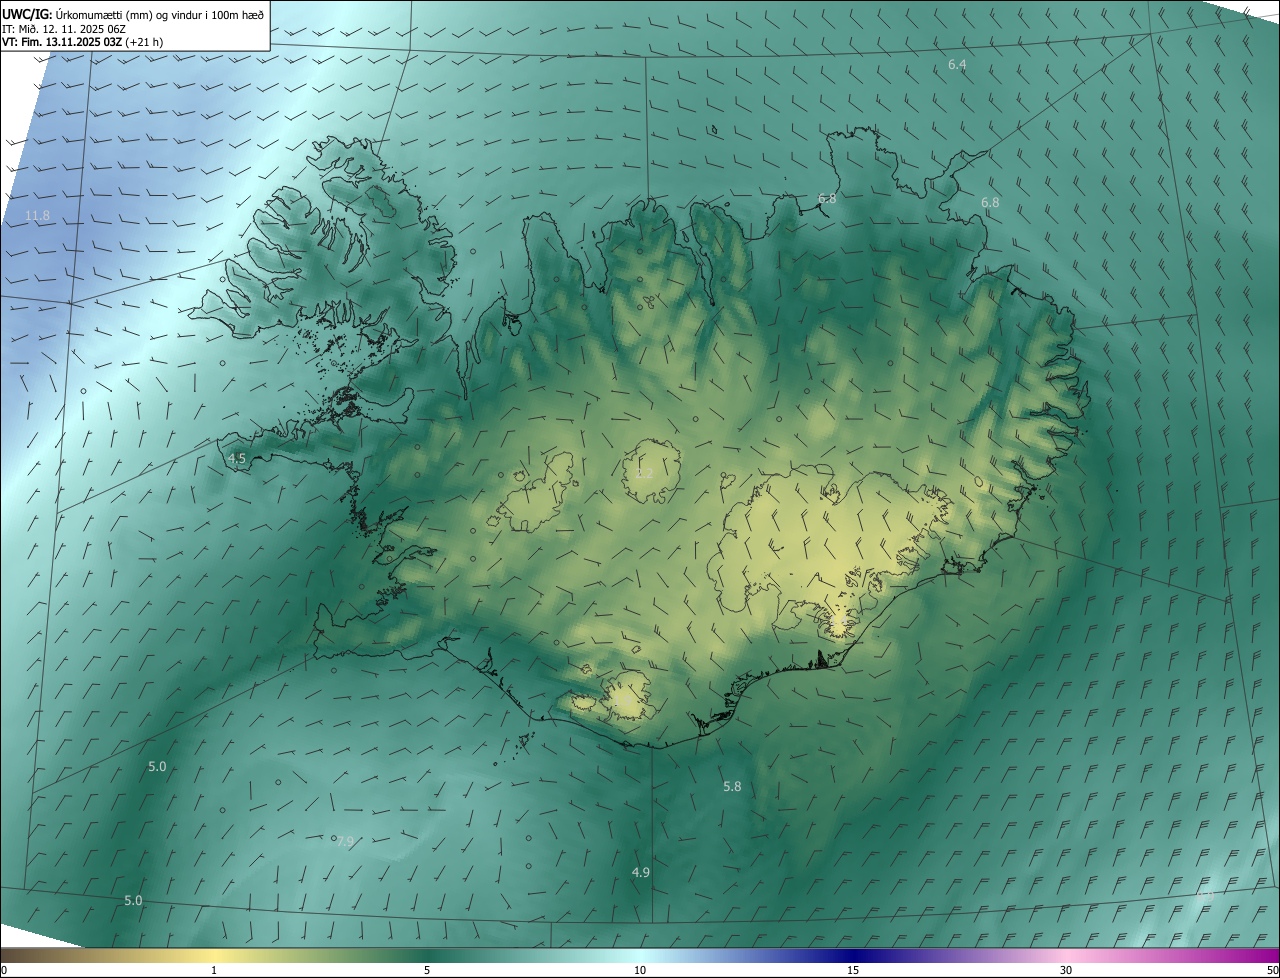Select the "50" tick on the color scale

pyautogui.click(x=1272, y=970)
